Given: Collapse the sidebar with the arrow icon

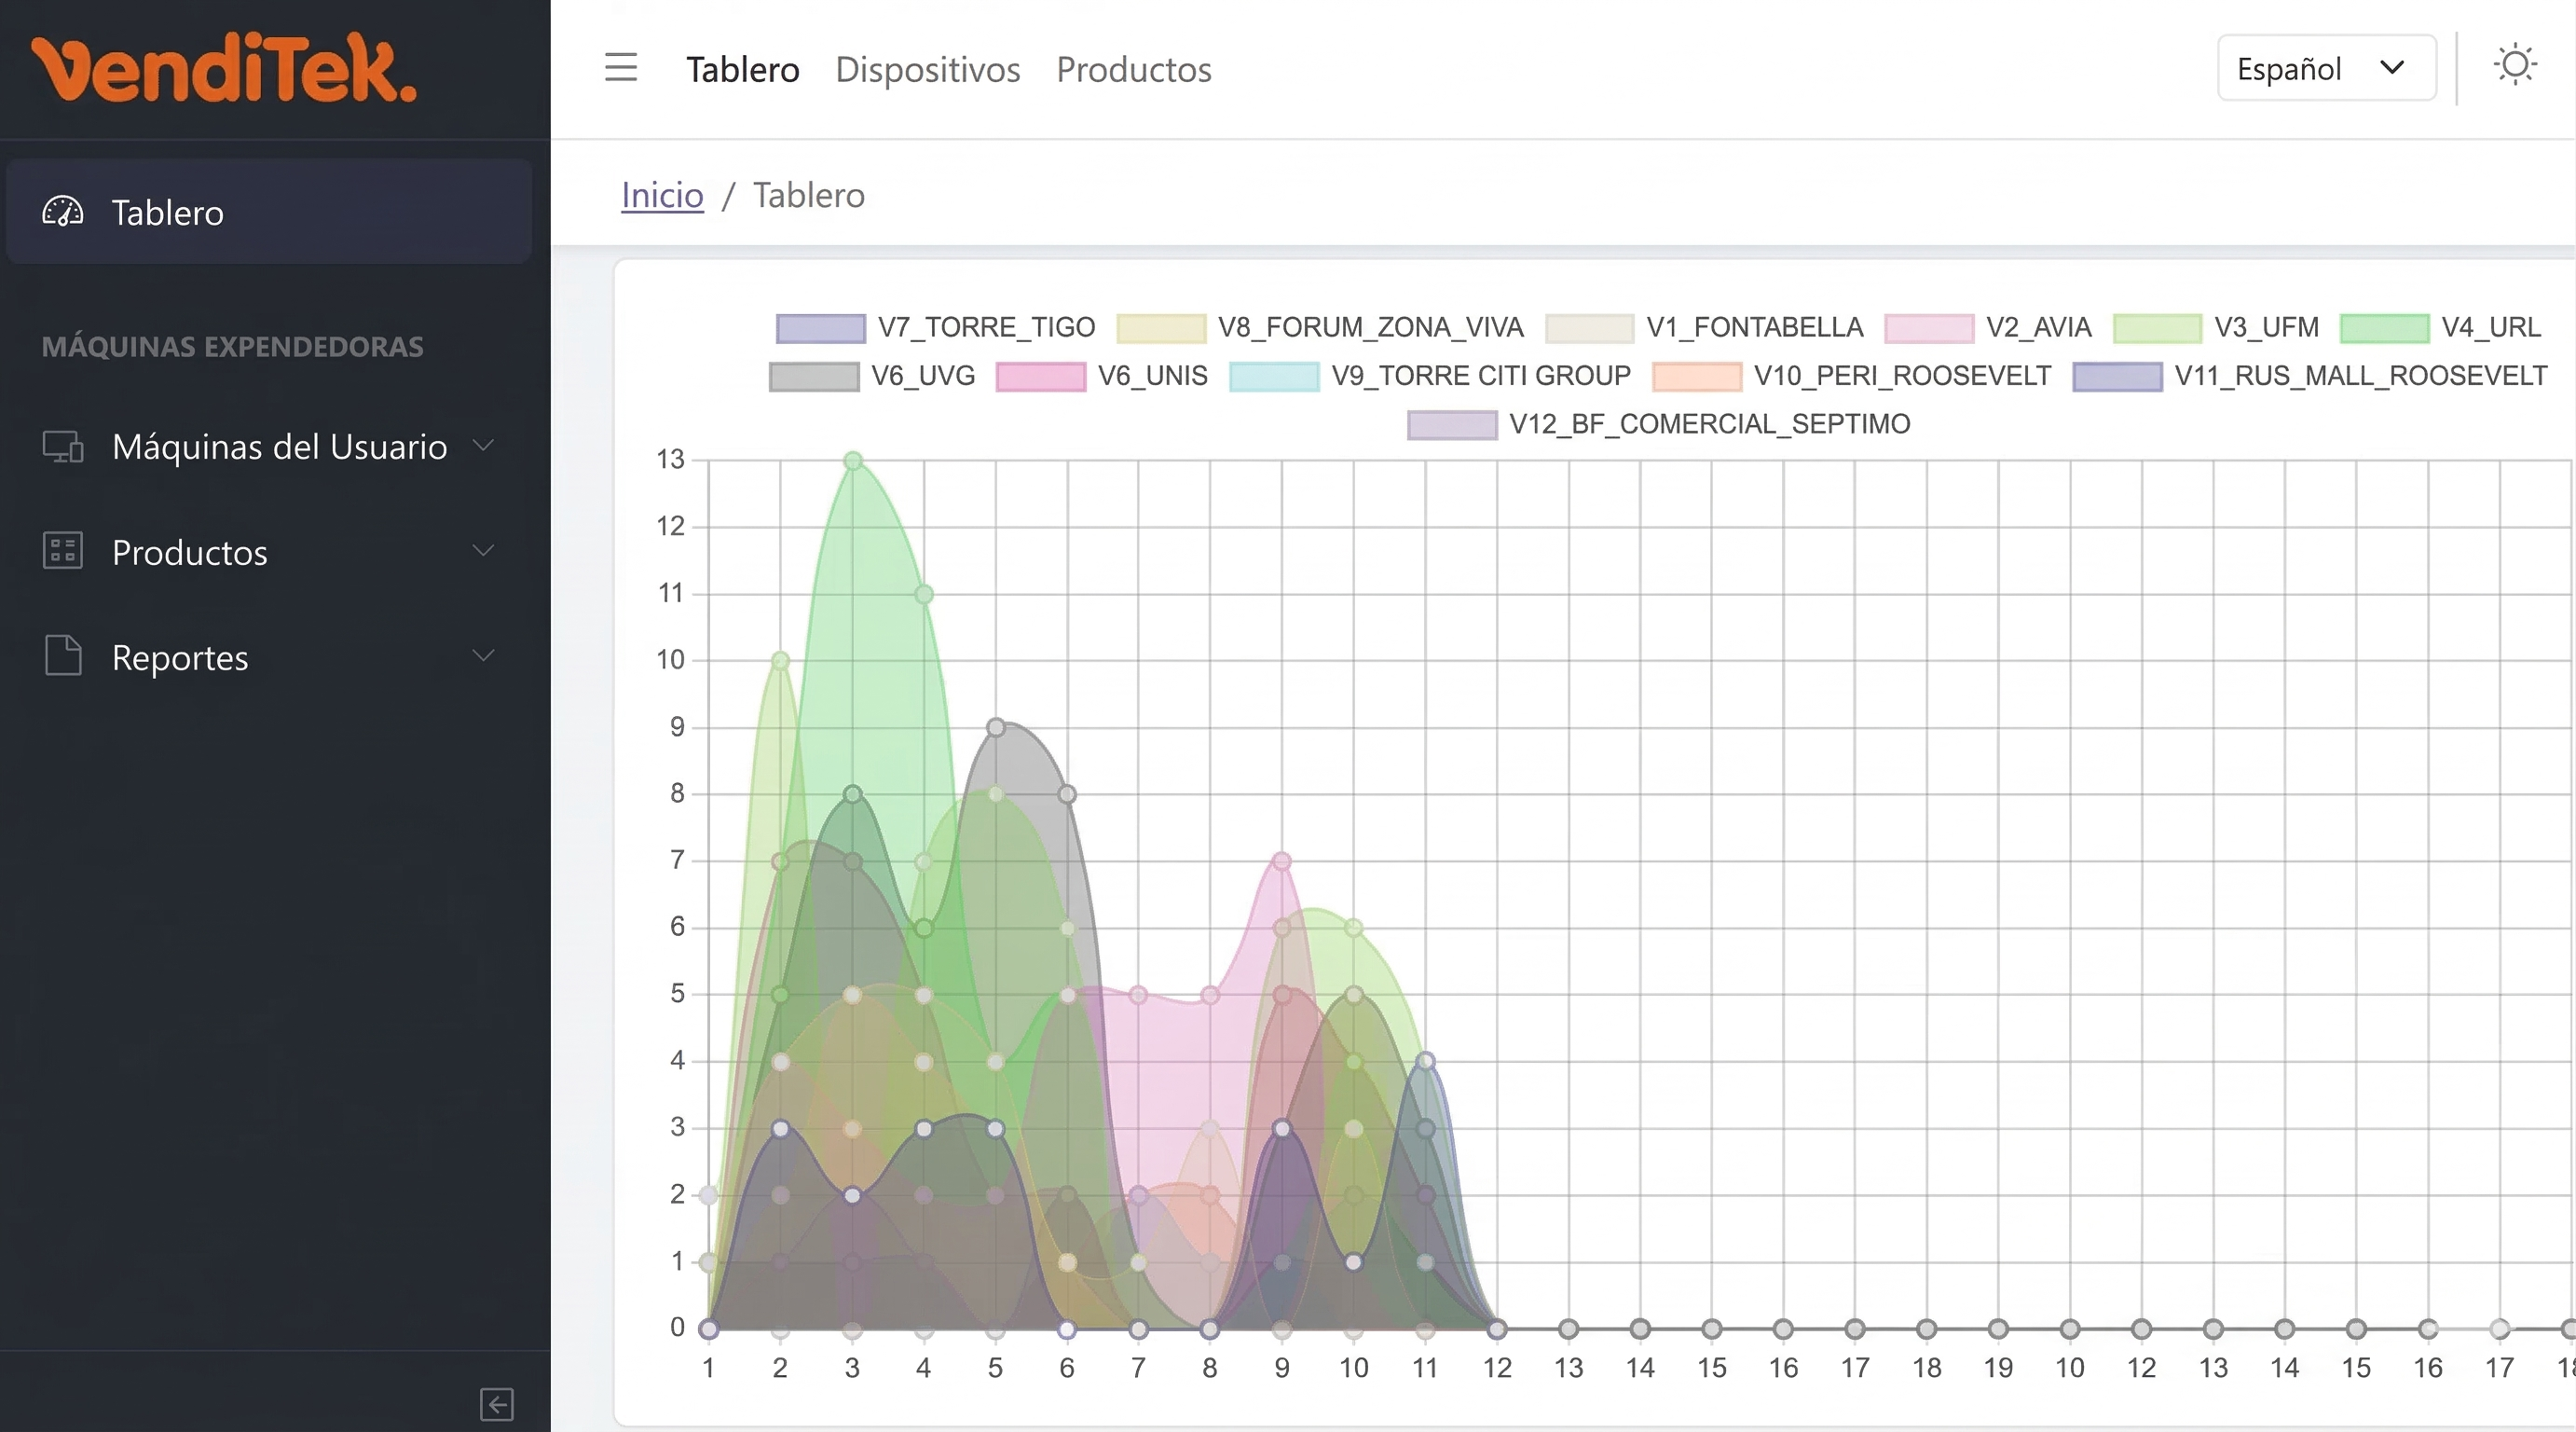Looking at the screenshot, I should coord(497,1404).
